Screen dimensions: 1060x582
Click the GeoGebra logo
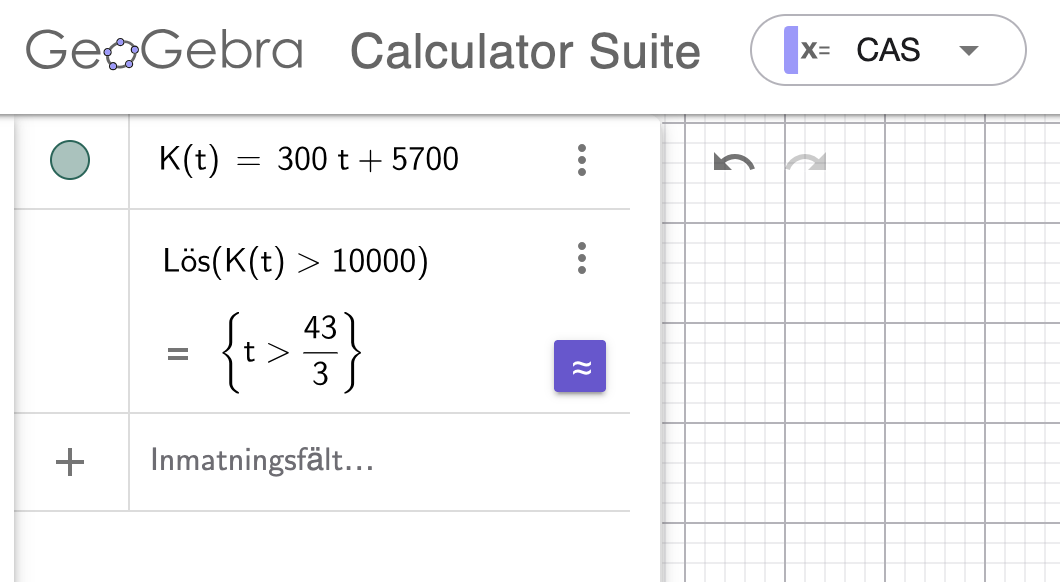163,51
